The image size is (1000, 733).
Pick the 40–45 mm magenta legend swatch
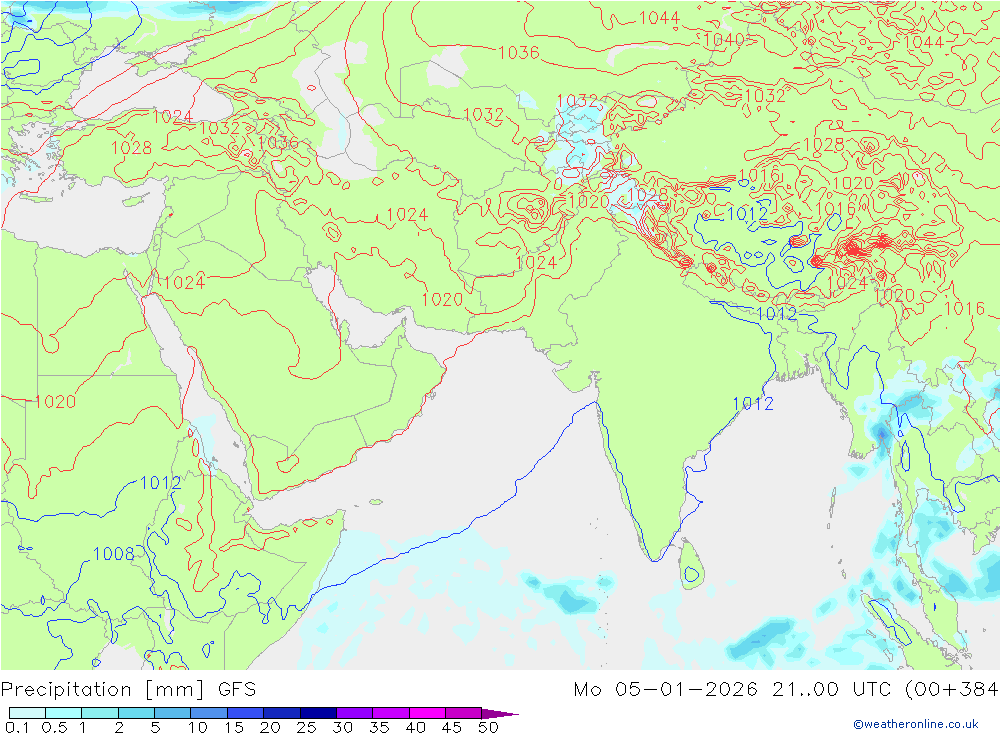click(x=427, y=713)
